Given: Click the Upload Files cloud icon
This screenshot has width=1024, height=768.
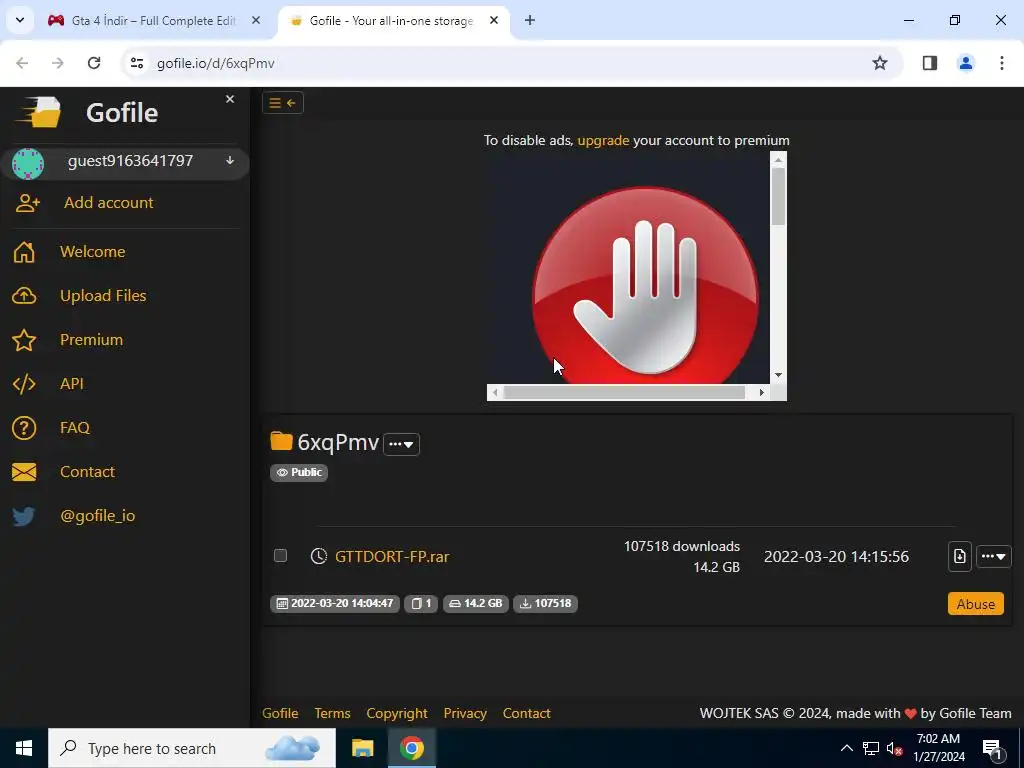Looking at the screenshot, I should point(24,296).
